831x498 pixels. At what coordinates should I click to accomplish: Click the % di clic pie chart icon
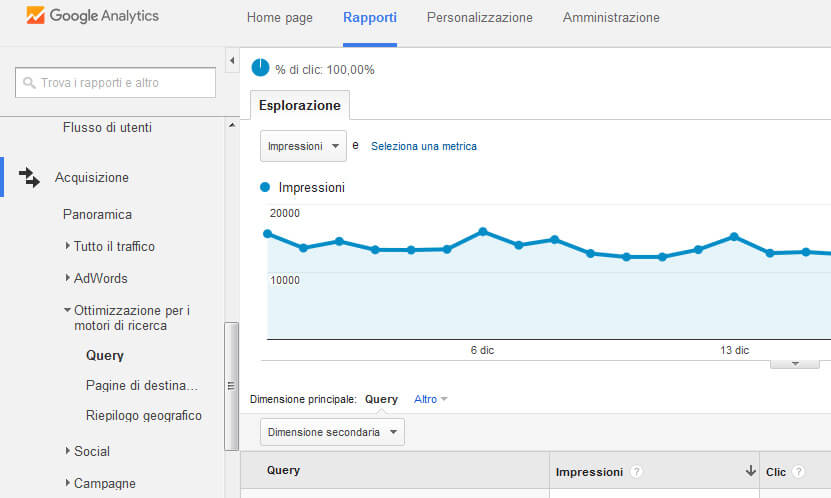pos(260,68)
